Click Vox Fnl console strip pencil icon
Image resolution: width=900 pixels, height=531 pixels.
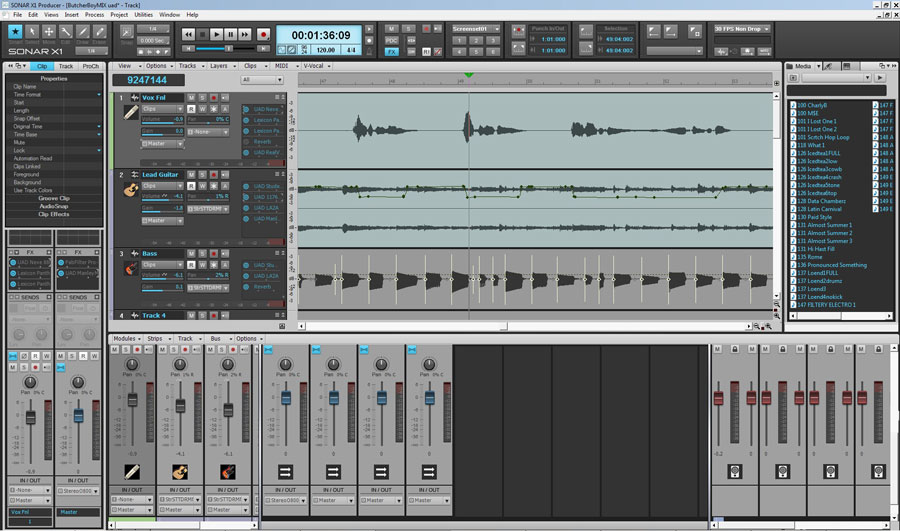pyautogui.click(x=132, y=472)
